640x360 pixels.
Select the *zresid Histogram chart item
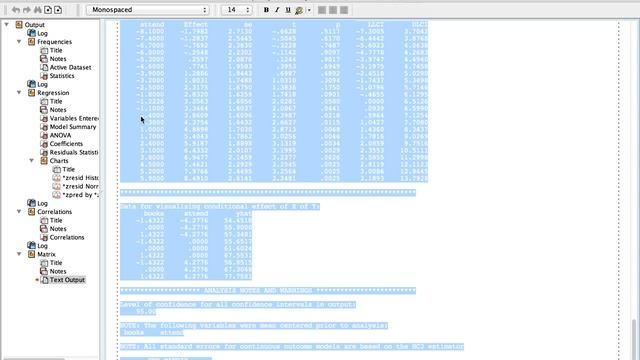(x=80, y=178)
